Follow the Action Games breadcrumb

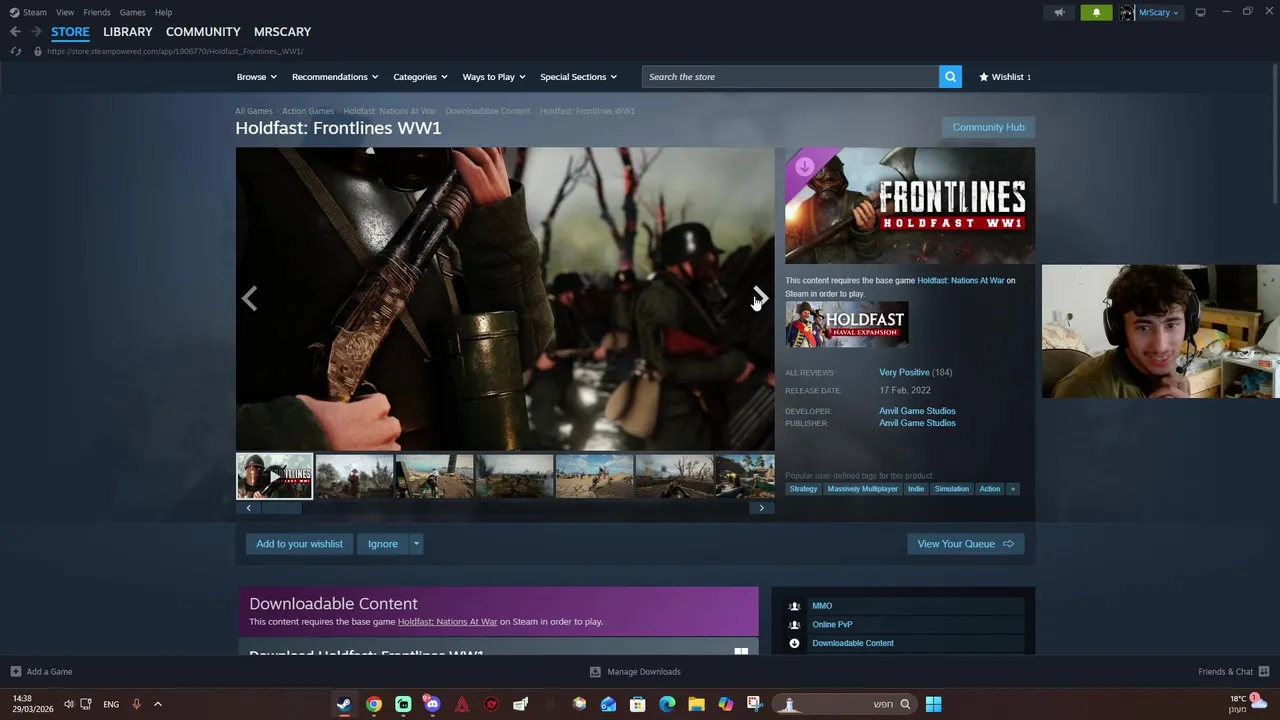point(308,111)
